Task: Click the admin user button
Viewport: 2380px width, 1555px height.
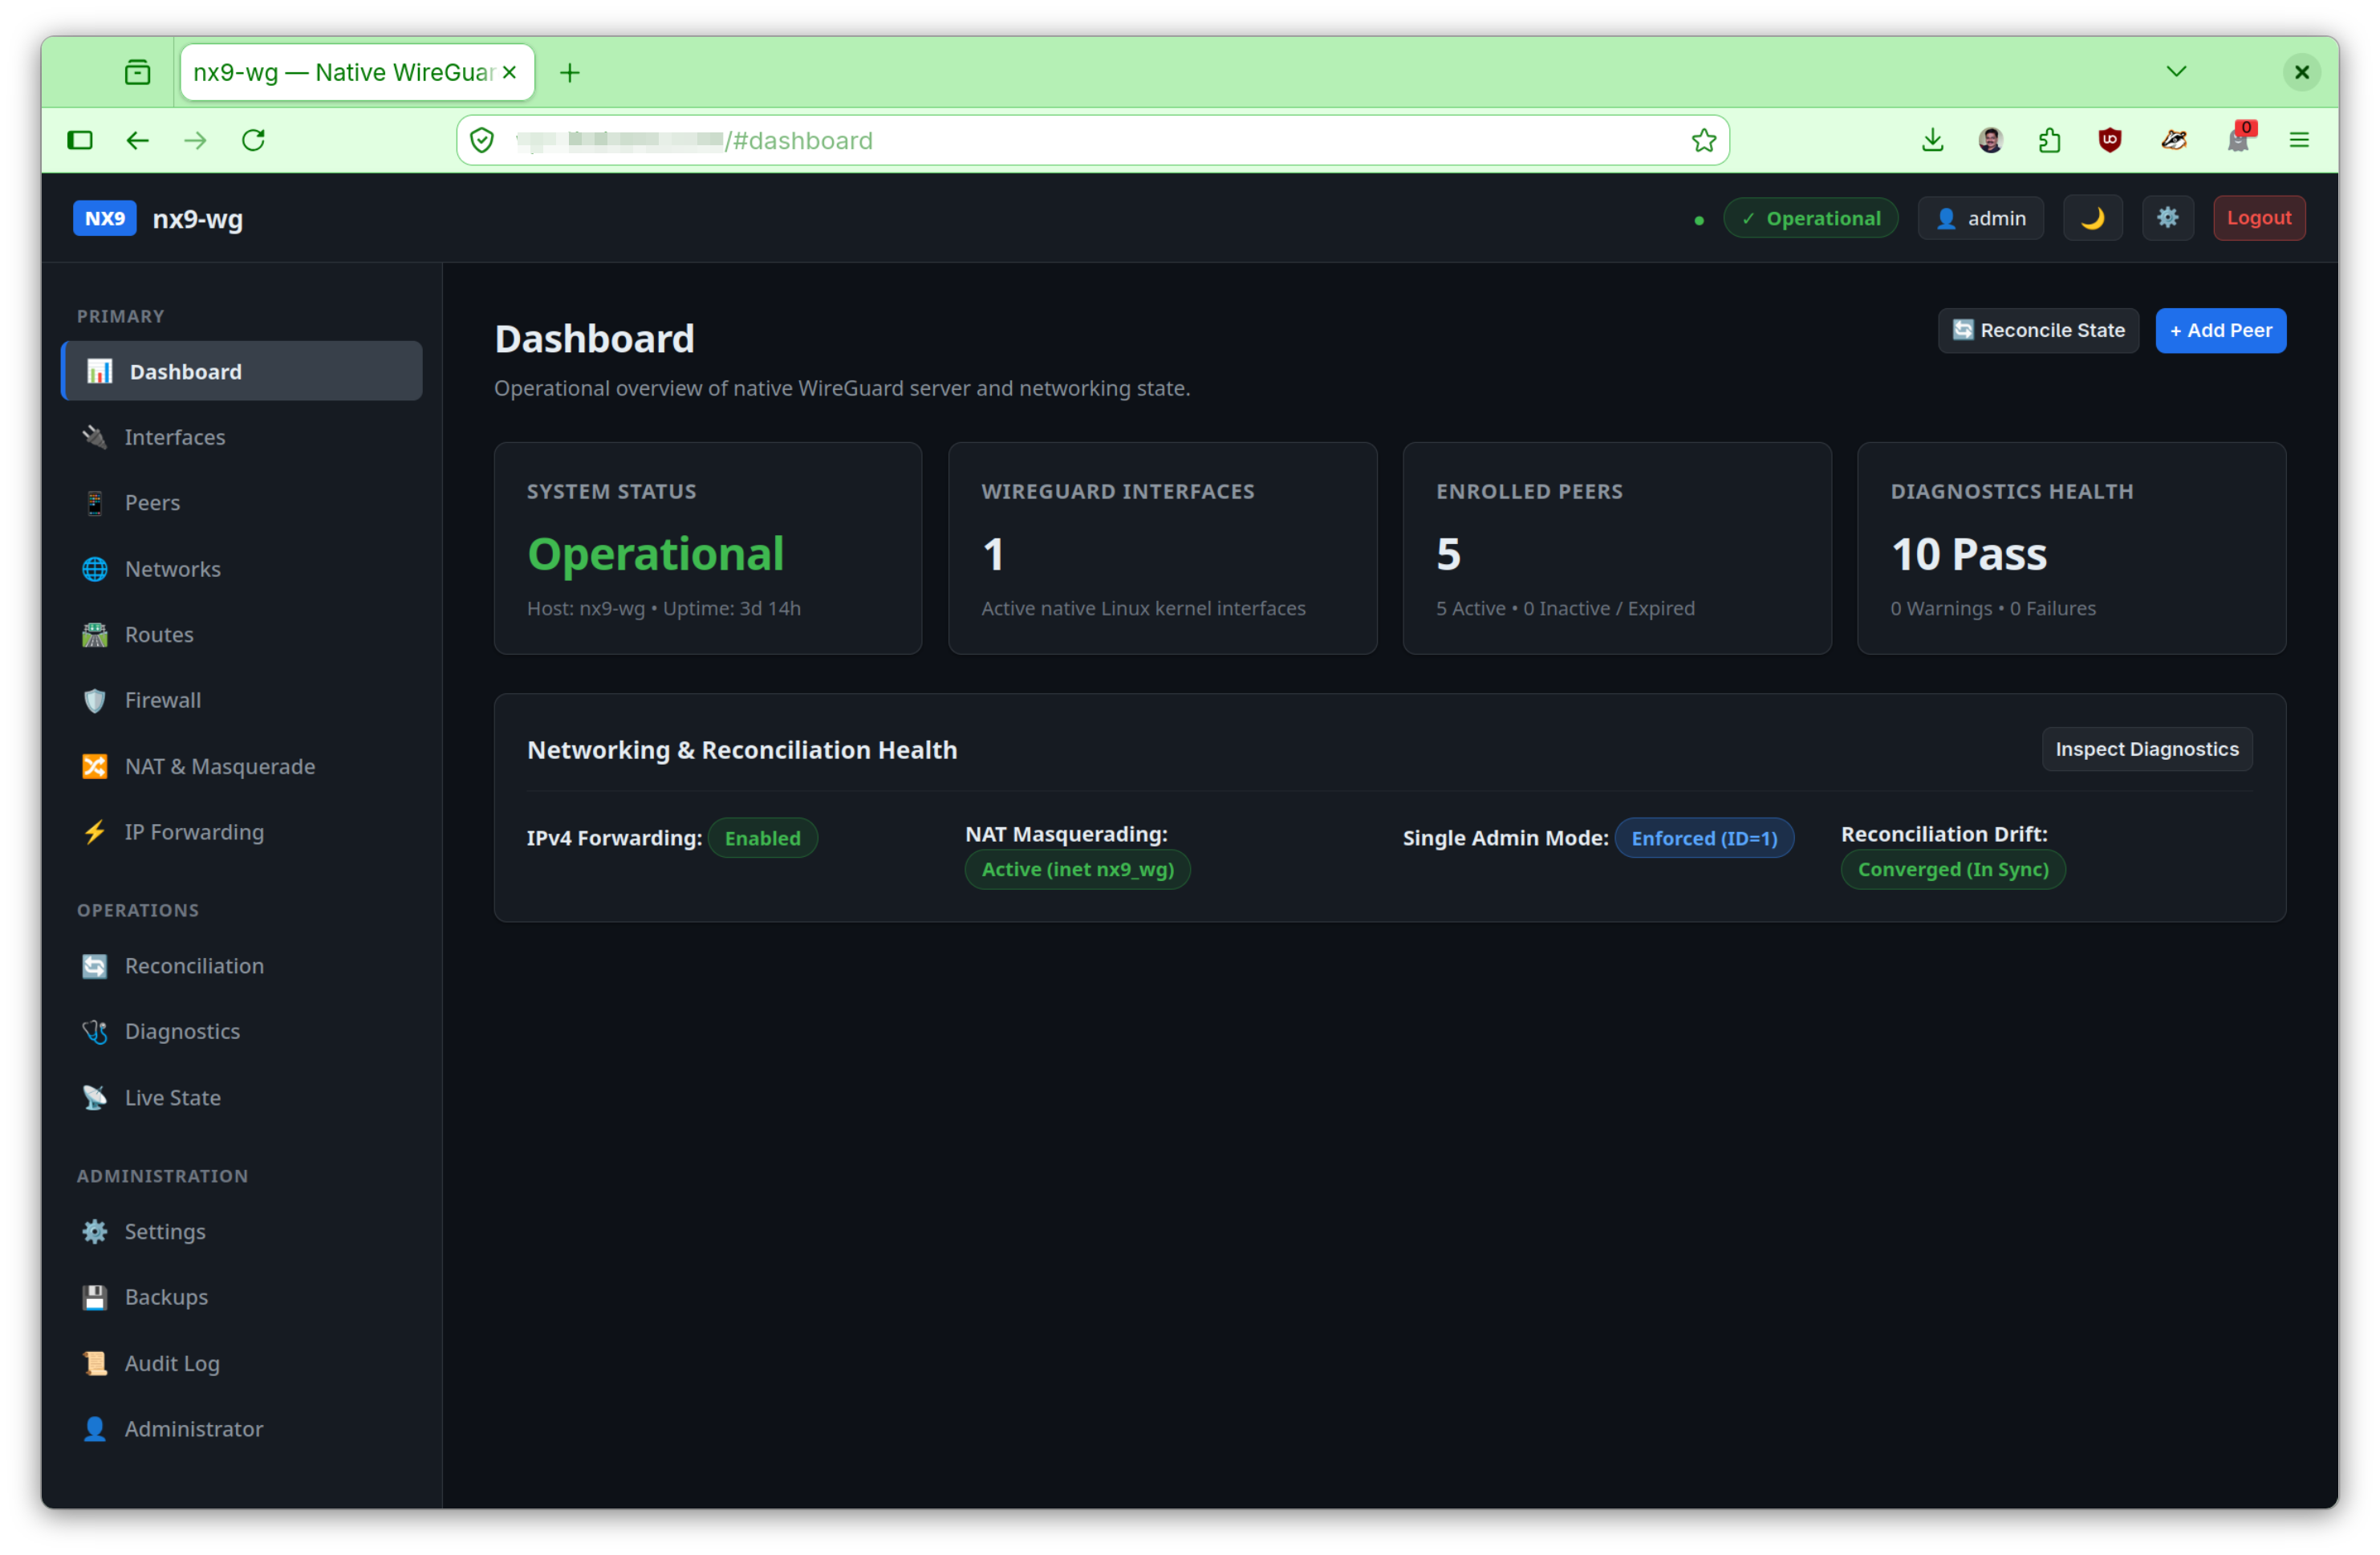Action: click(1980, 218)
